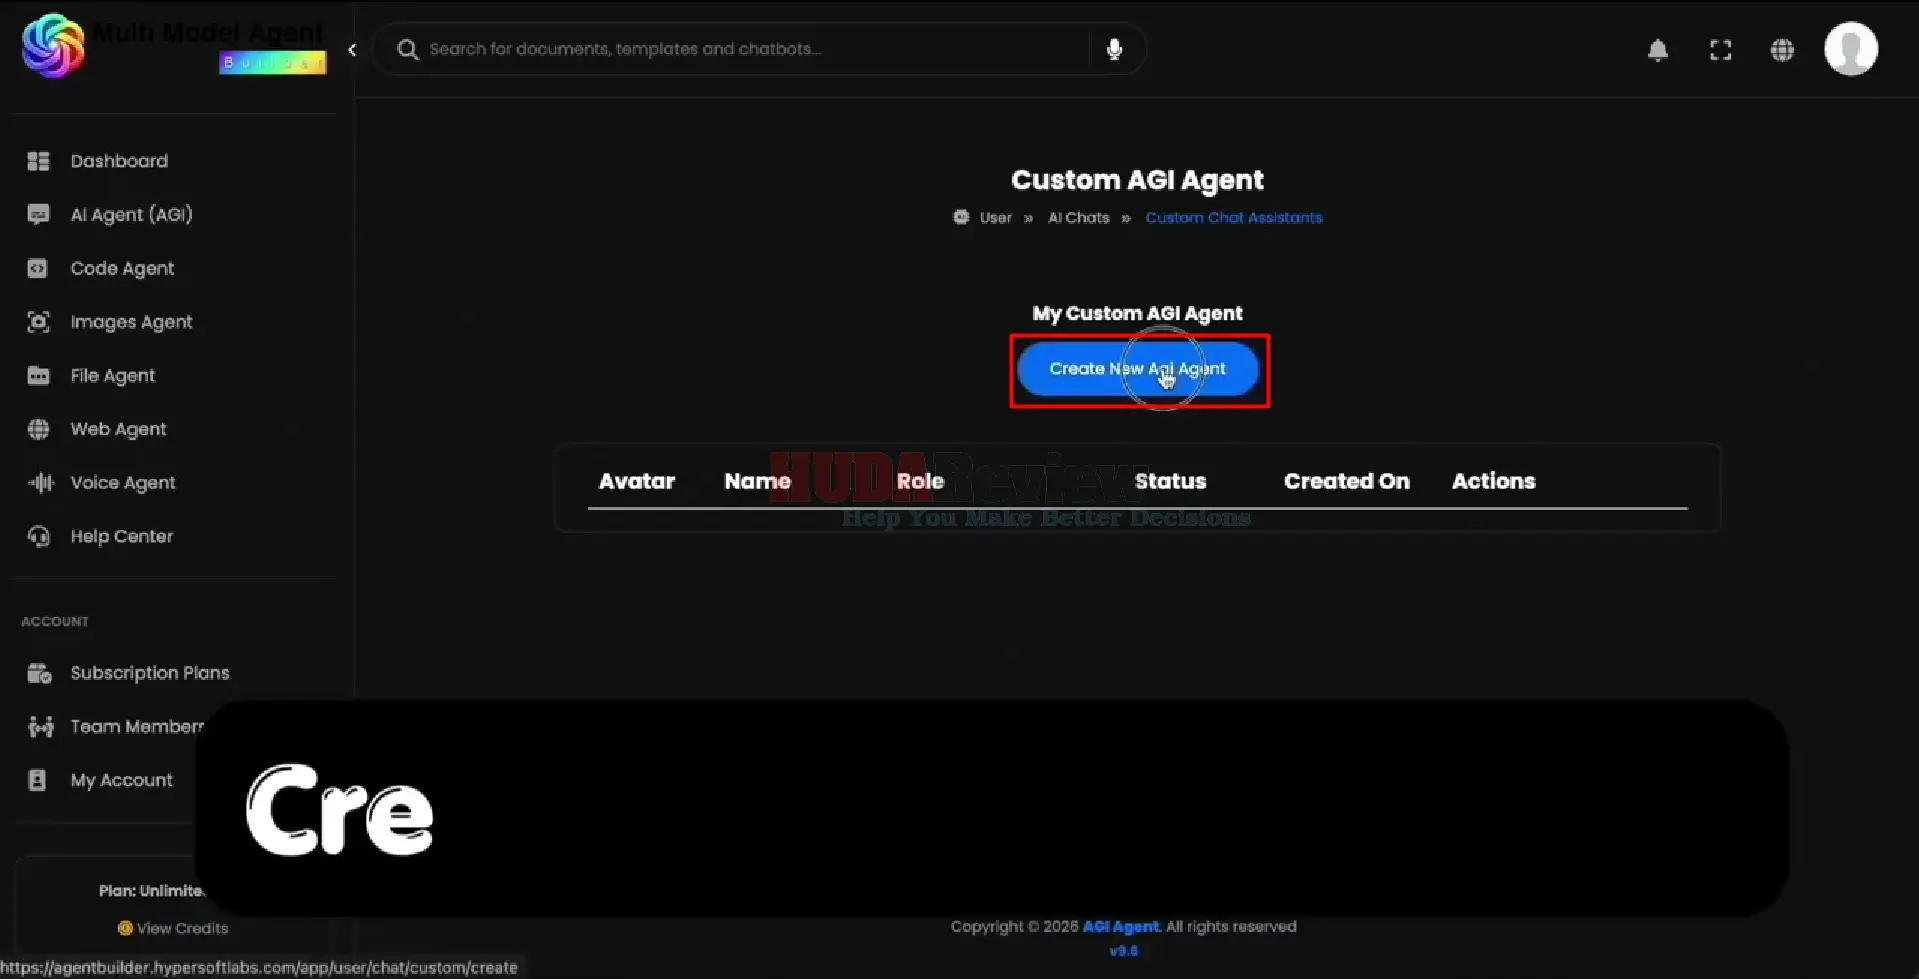Activate the voice search microphone icon

[1114, 49]
